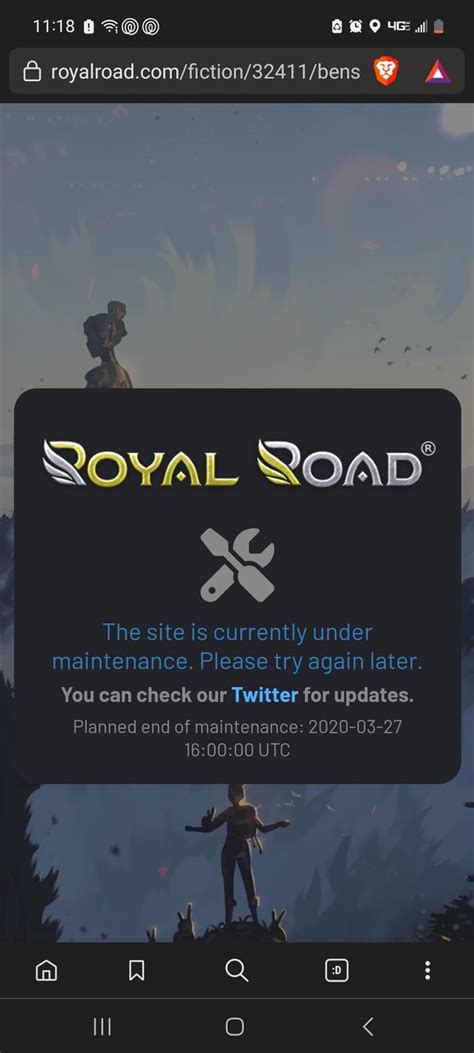The image size is (474, 1053).
Task: Tap the Android home button
Action: pyautogui.click(x=235, y=1026)
